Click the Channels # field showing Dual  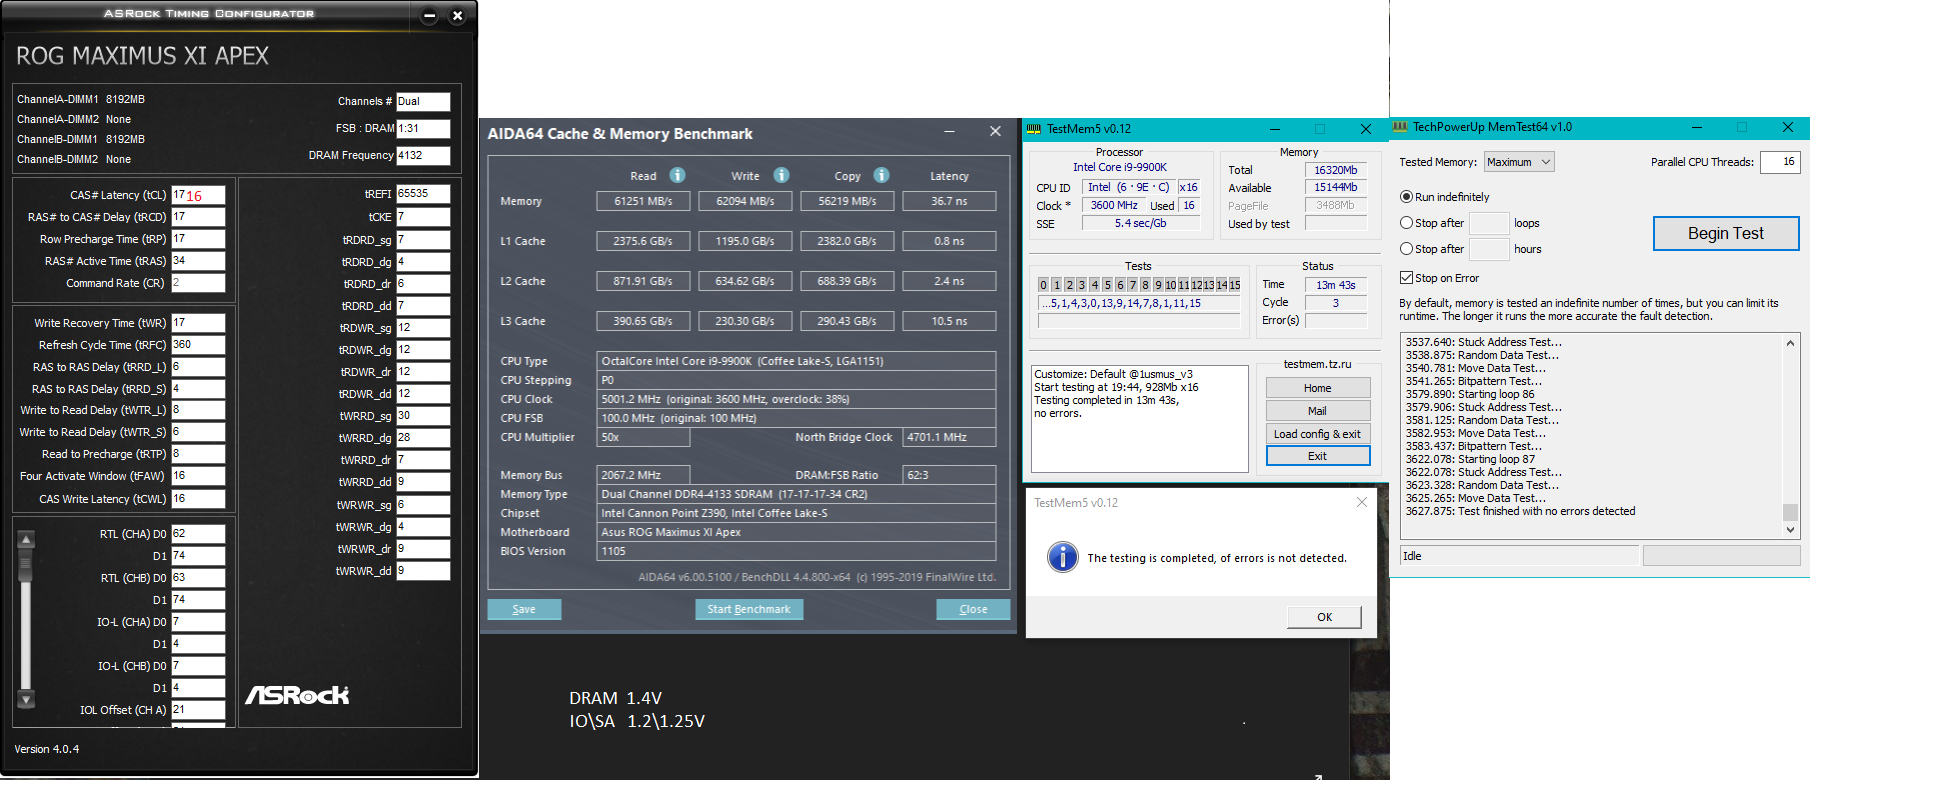click(423, 101)
